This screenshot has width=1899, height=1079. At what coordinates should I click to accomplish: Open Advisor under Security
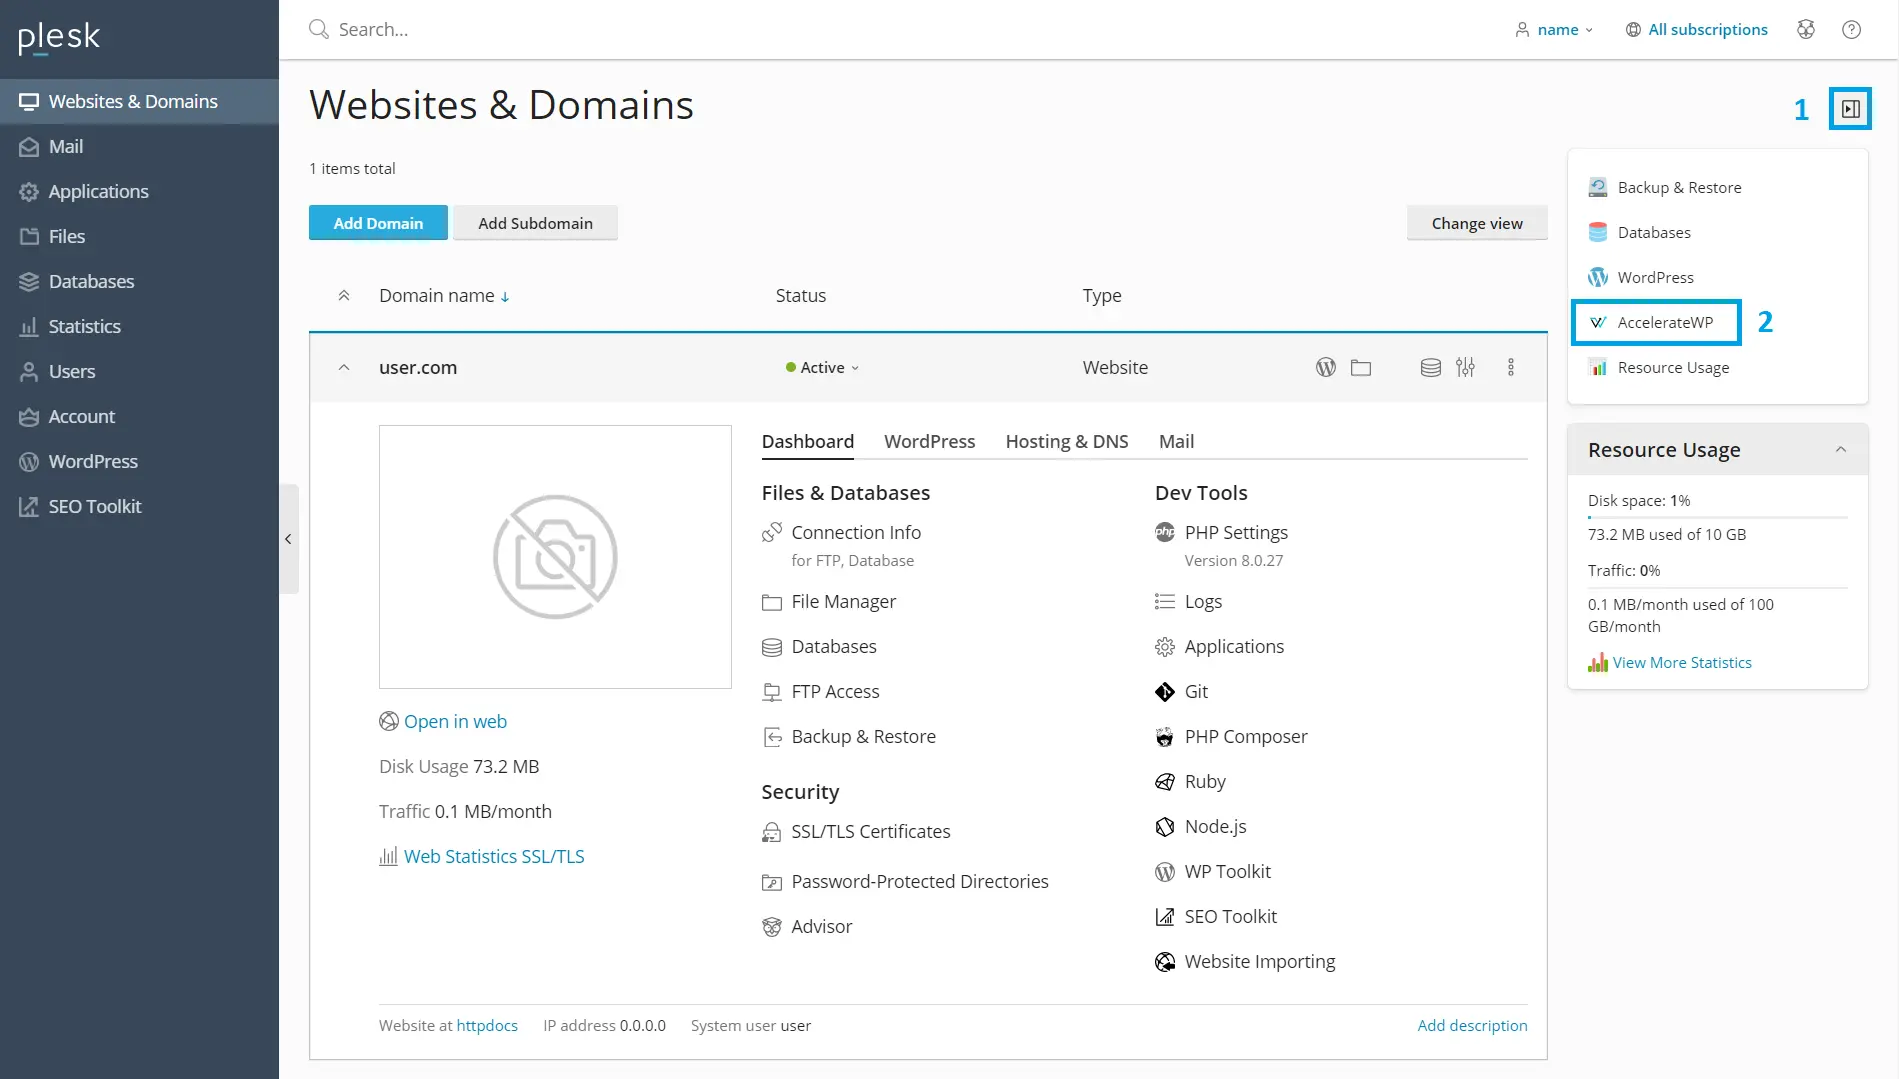(x=807, y=926)
